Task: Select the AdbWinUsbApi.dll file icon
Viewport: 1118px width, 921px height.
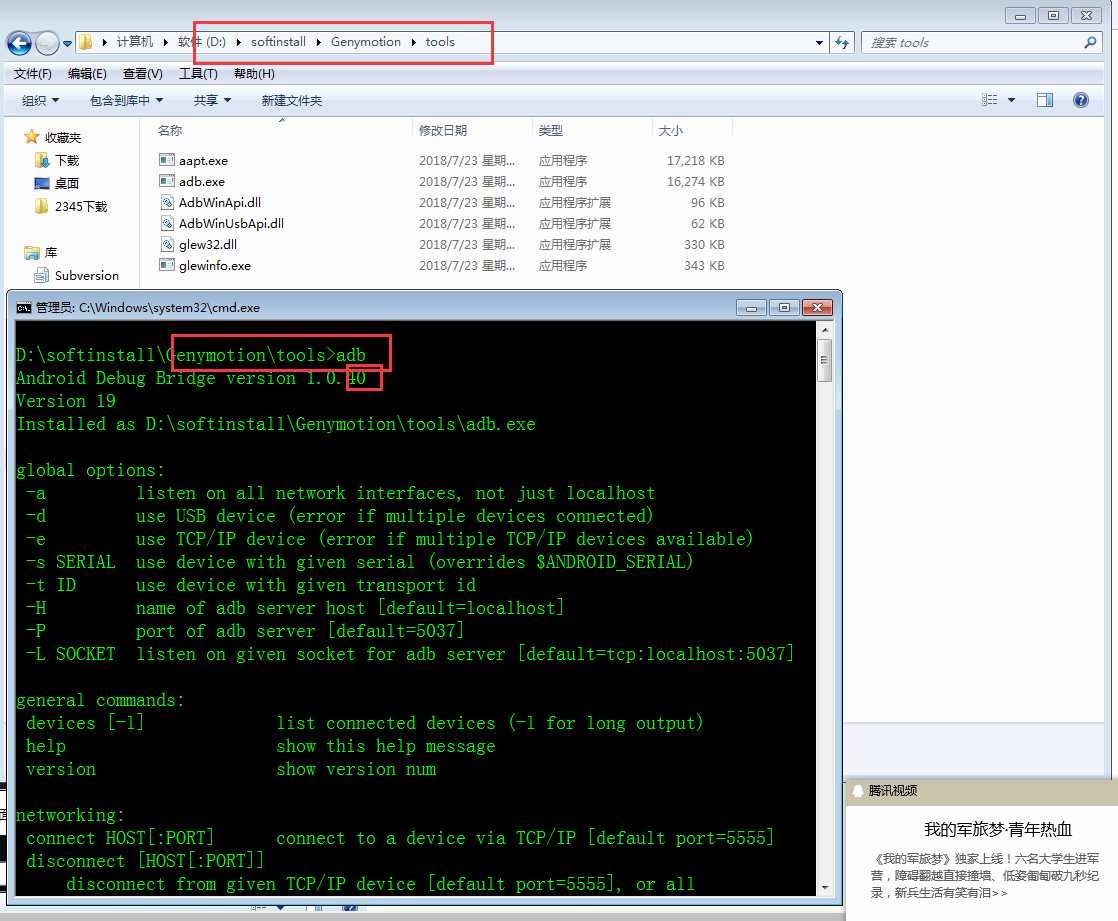Action: click(167, 223)
